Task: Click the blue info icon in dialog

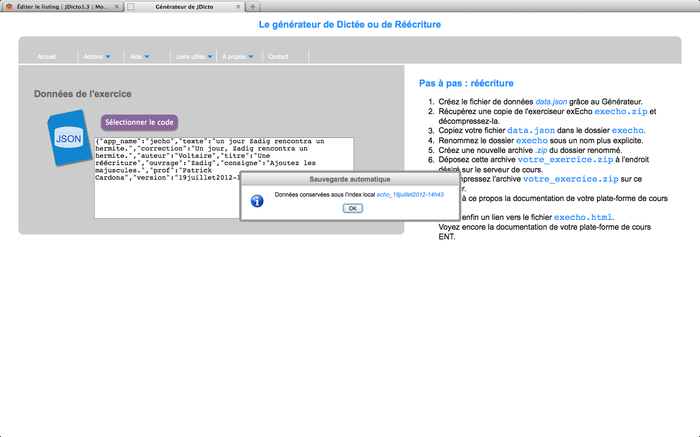Action: coord(256,200)
